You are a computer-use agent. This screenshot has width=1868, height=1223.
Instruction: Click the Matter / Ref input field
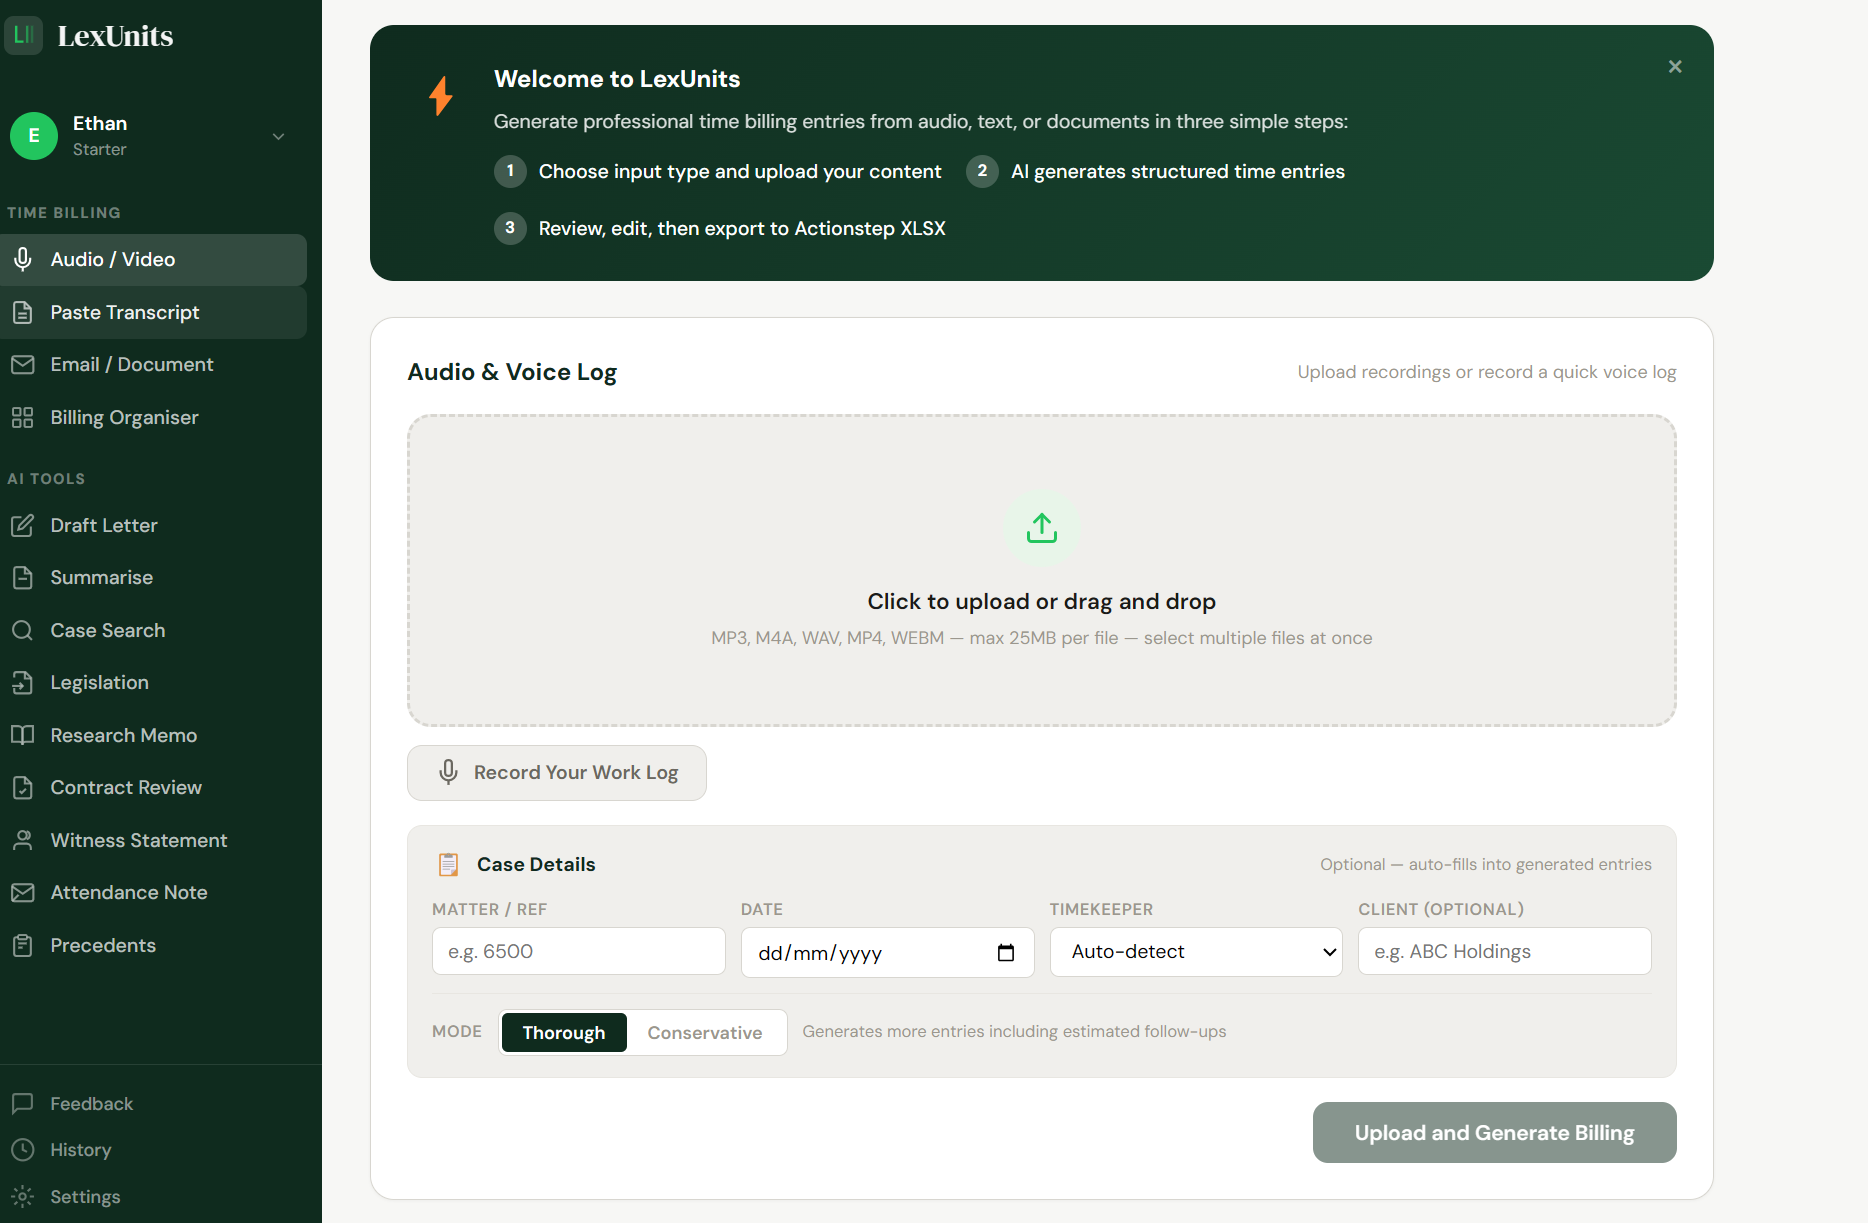point(579,951)
